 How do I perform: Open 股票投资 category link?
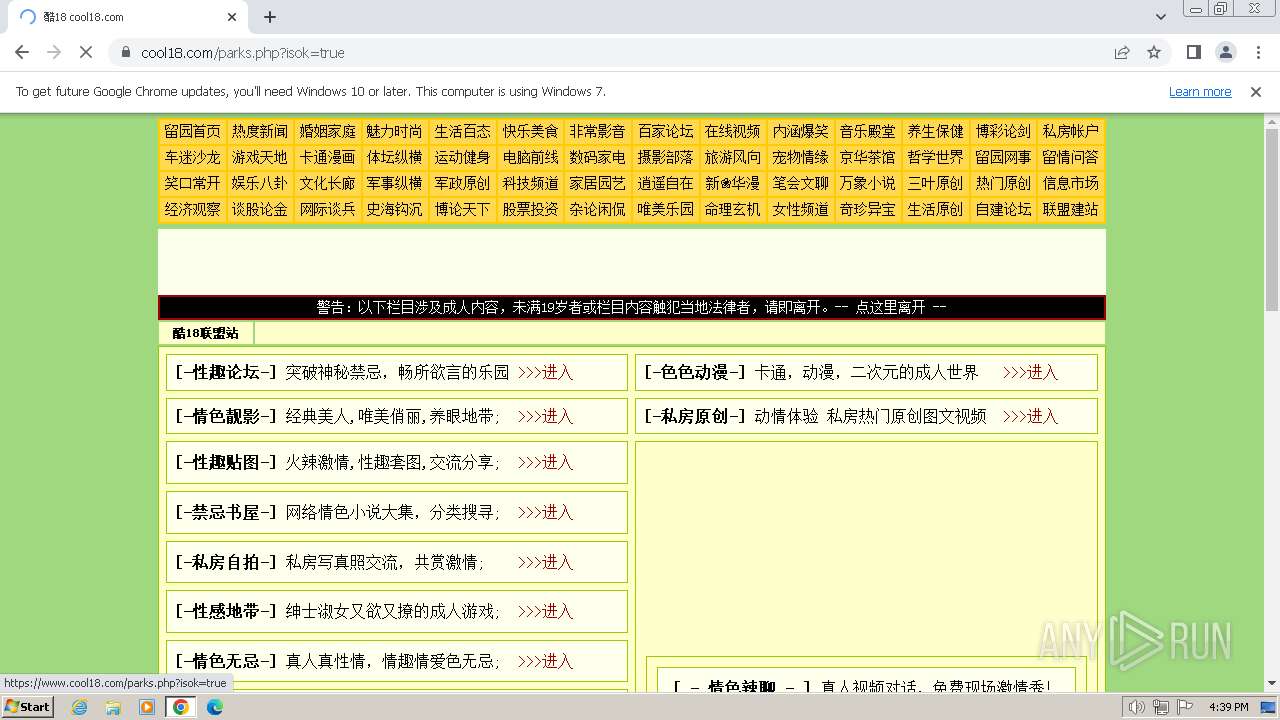click(530, 209)
